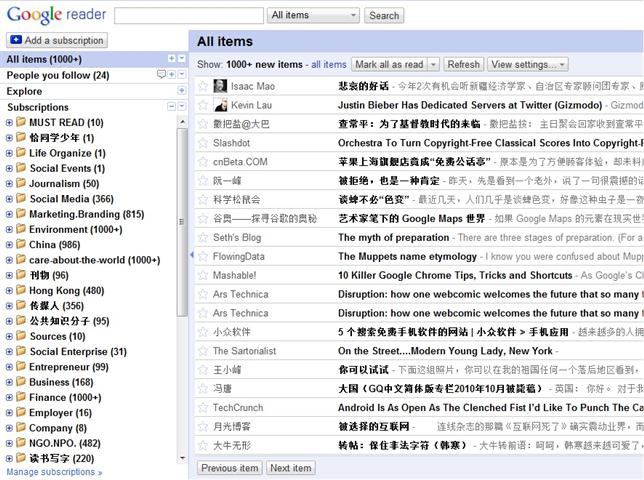Click the comment bubble icon on People you follow
Viewport: 644px width, 480px height.
pyautogui.click(x=161, y=74)
